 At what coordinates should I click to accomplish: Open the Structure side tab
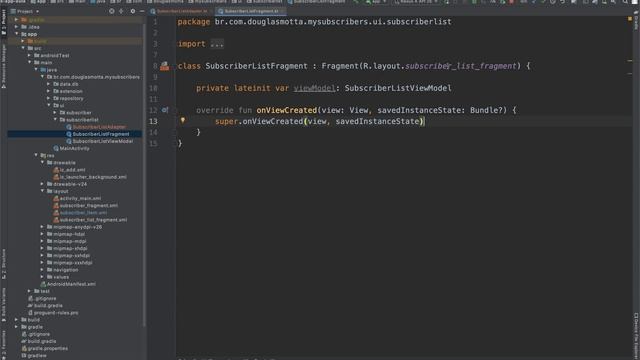pyautogui.click(x=4, y=263)
